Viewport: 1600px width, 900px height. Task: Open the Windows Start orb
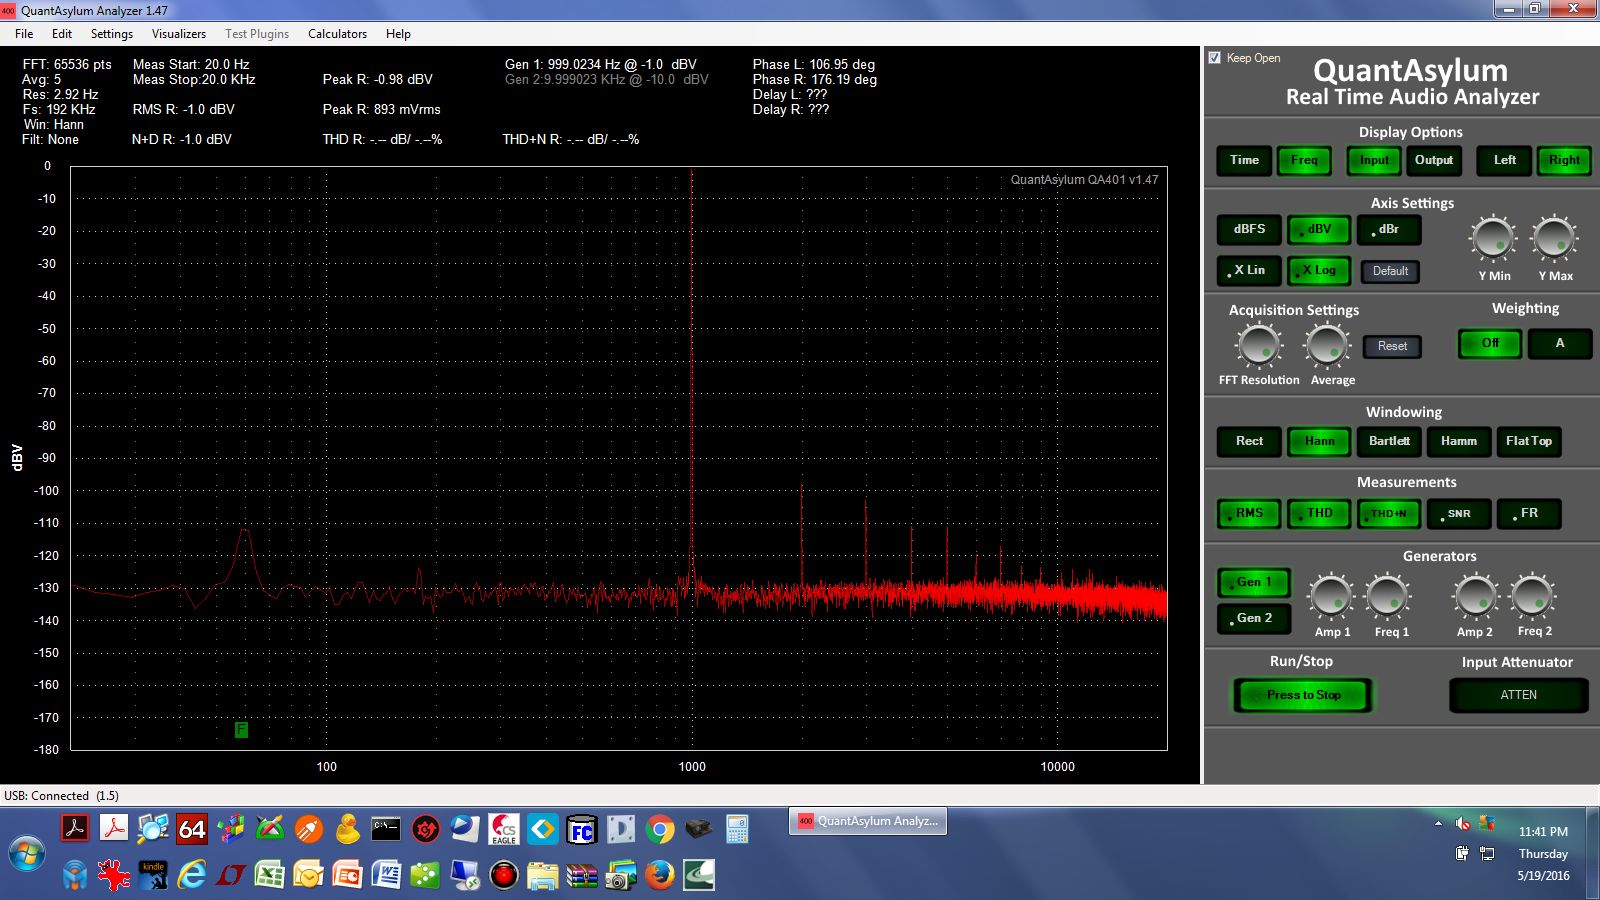tap(27, 854)
